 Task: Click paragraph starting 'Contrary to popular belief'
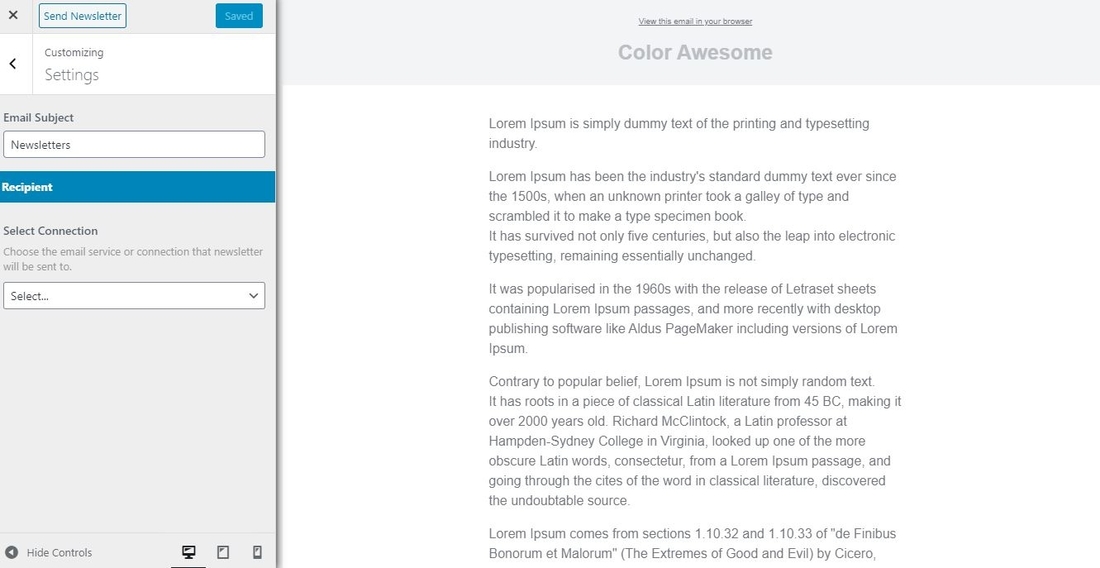(x=695, y=441)
